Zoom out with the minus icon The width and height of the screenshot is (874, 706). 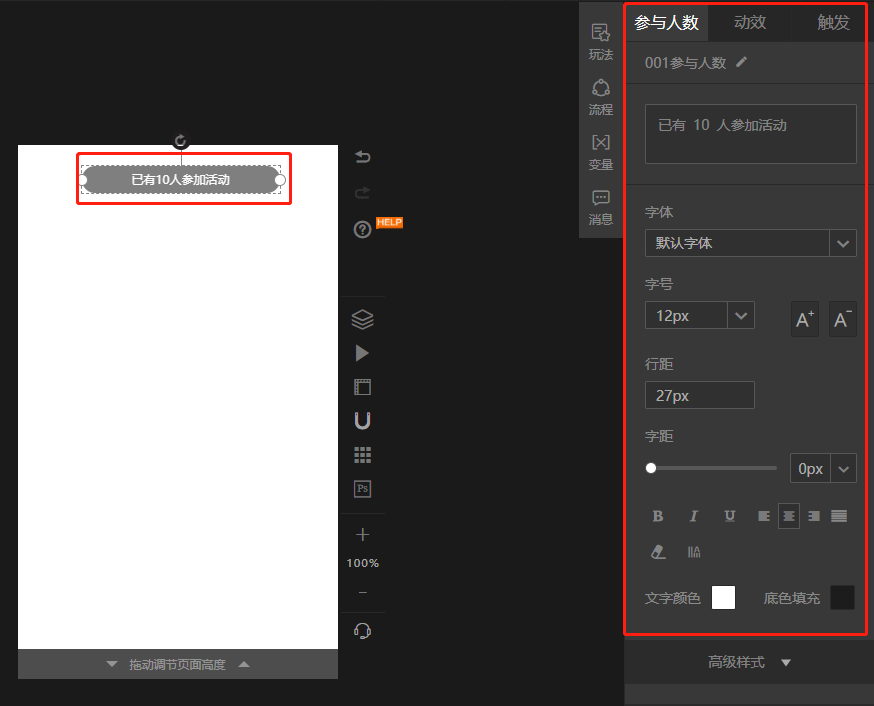363,592
